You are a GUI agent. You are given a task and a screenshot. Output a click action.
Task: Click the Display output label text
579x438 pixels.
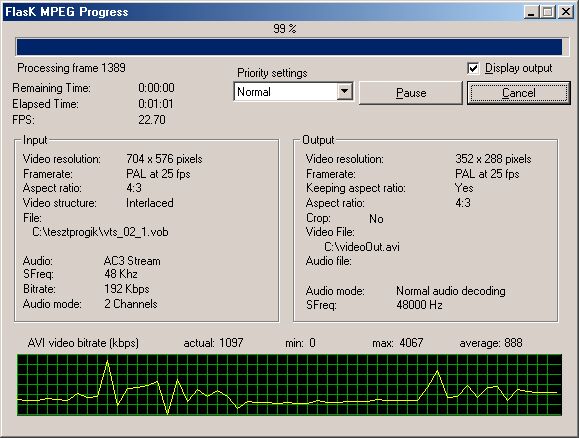pos(518,68)
